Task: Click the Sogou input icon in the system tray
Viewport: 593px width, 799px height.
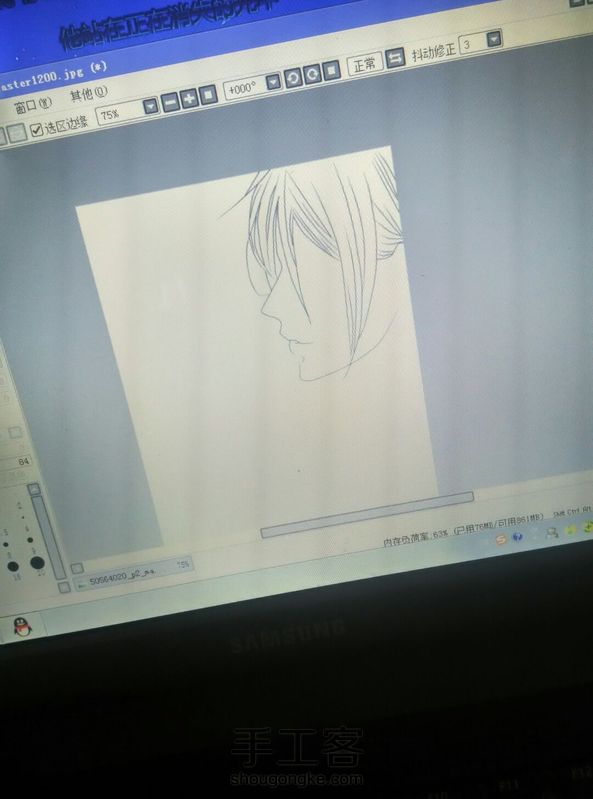Action: tap(501, 539)
